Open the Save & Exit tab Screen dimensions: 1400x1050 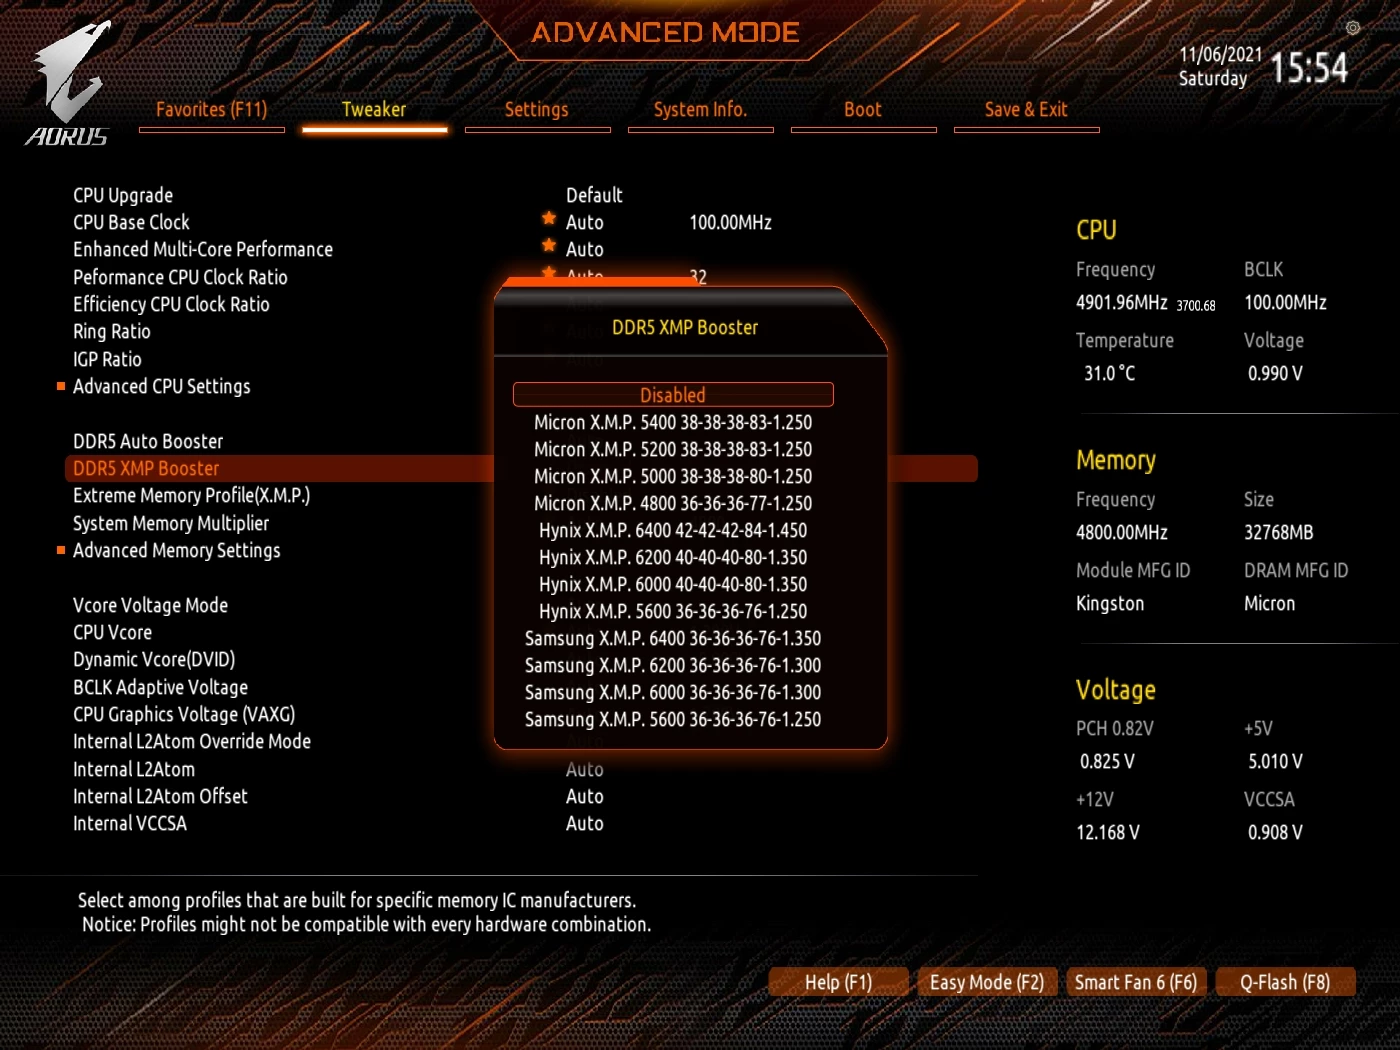pyautogui.click(x=1026, y=110)
